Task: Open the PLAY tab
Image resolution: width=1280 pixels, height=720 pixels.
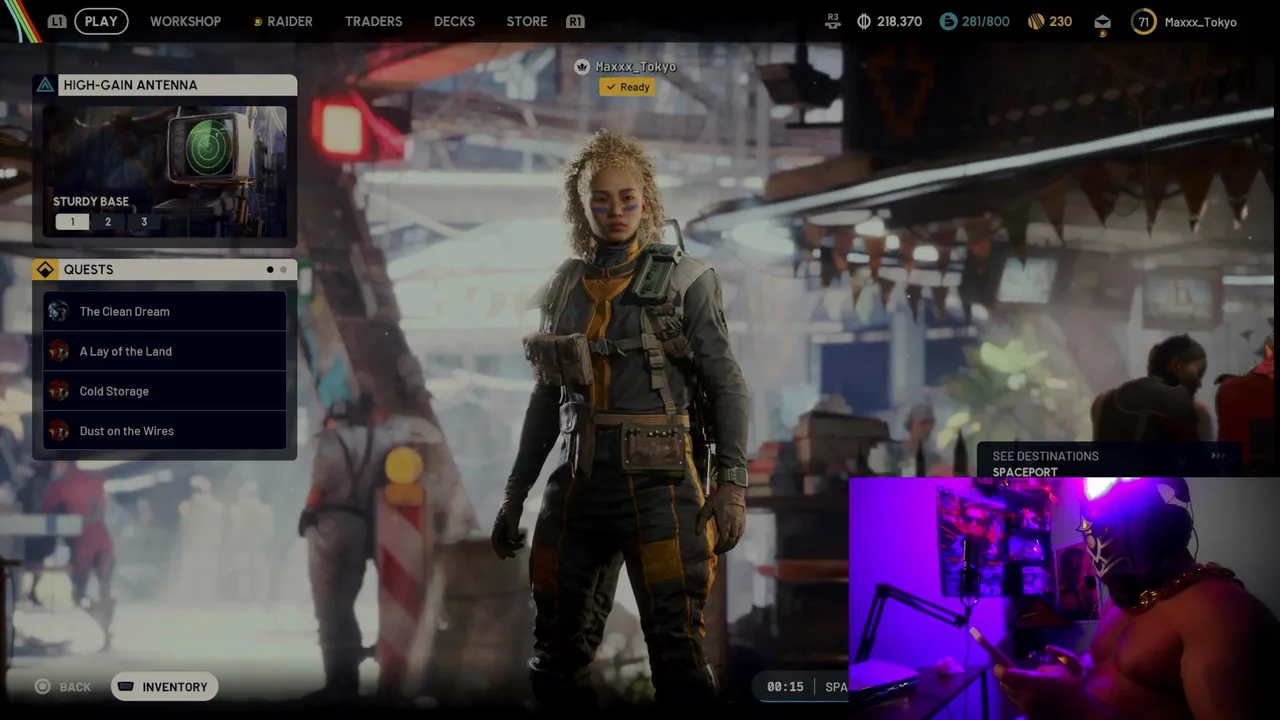Action: [x=101, y=21]
